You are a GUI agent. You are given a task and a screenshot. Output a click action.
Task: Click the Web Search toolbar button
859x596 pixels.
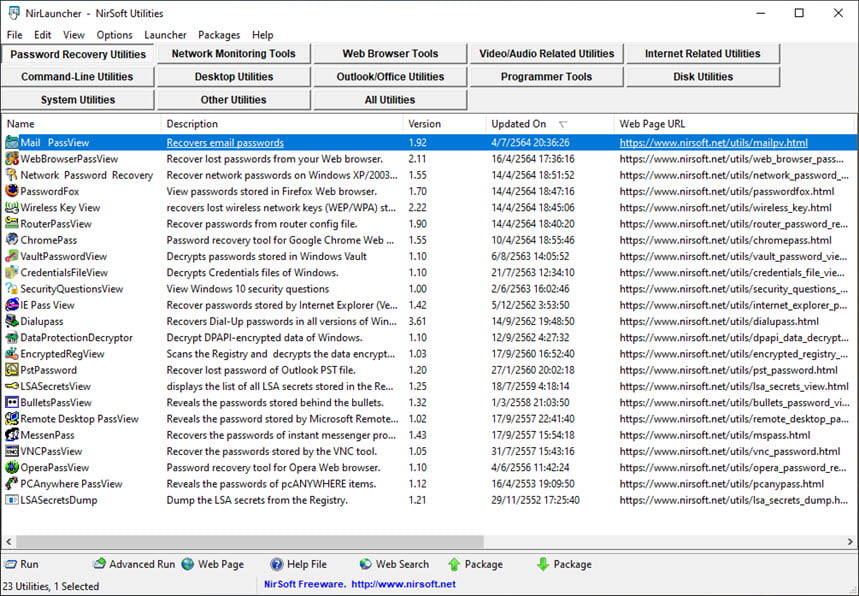[394, 564]
